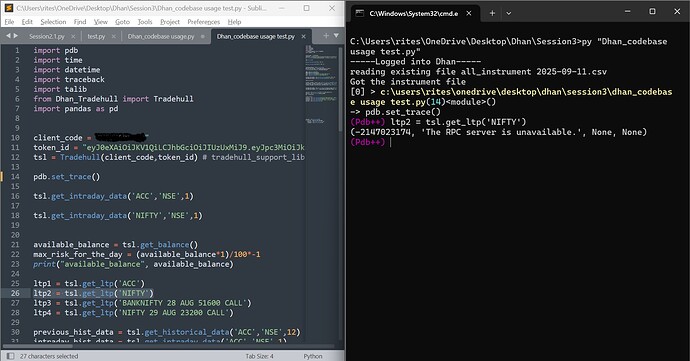690x361 pixels.
Task: Select the Dhan_codebase usage test.py tab
Action: (x=256, y=36)
